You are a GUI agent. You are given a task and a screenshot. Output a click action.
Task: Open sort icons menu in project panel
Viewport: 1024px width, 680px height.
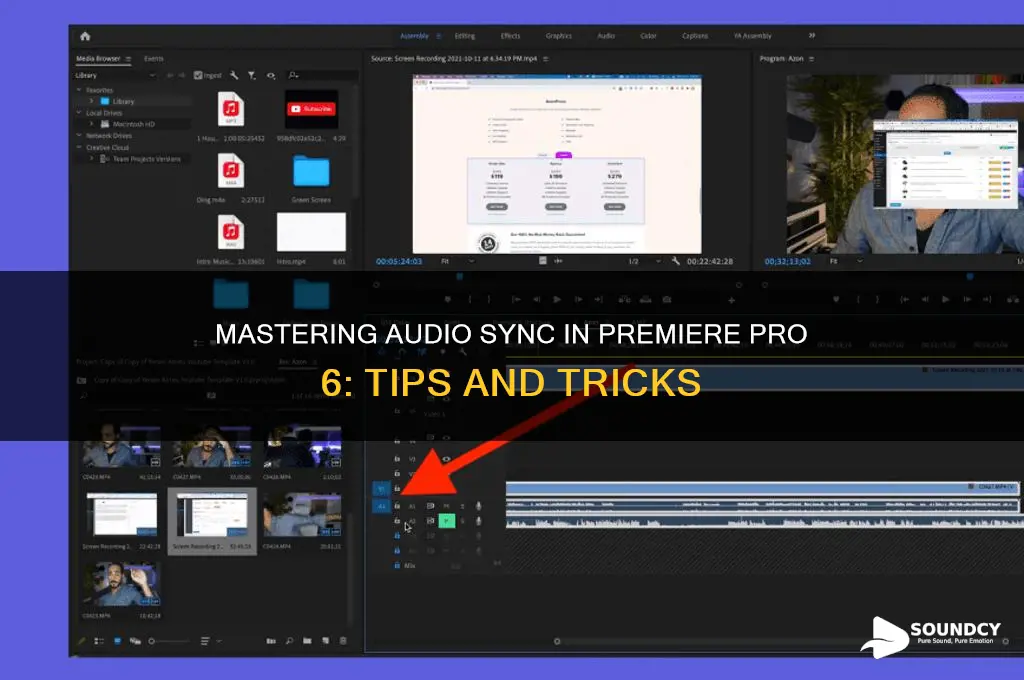point(205,641)
